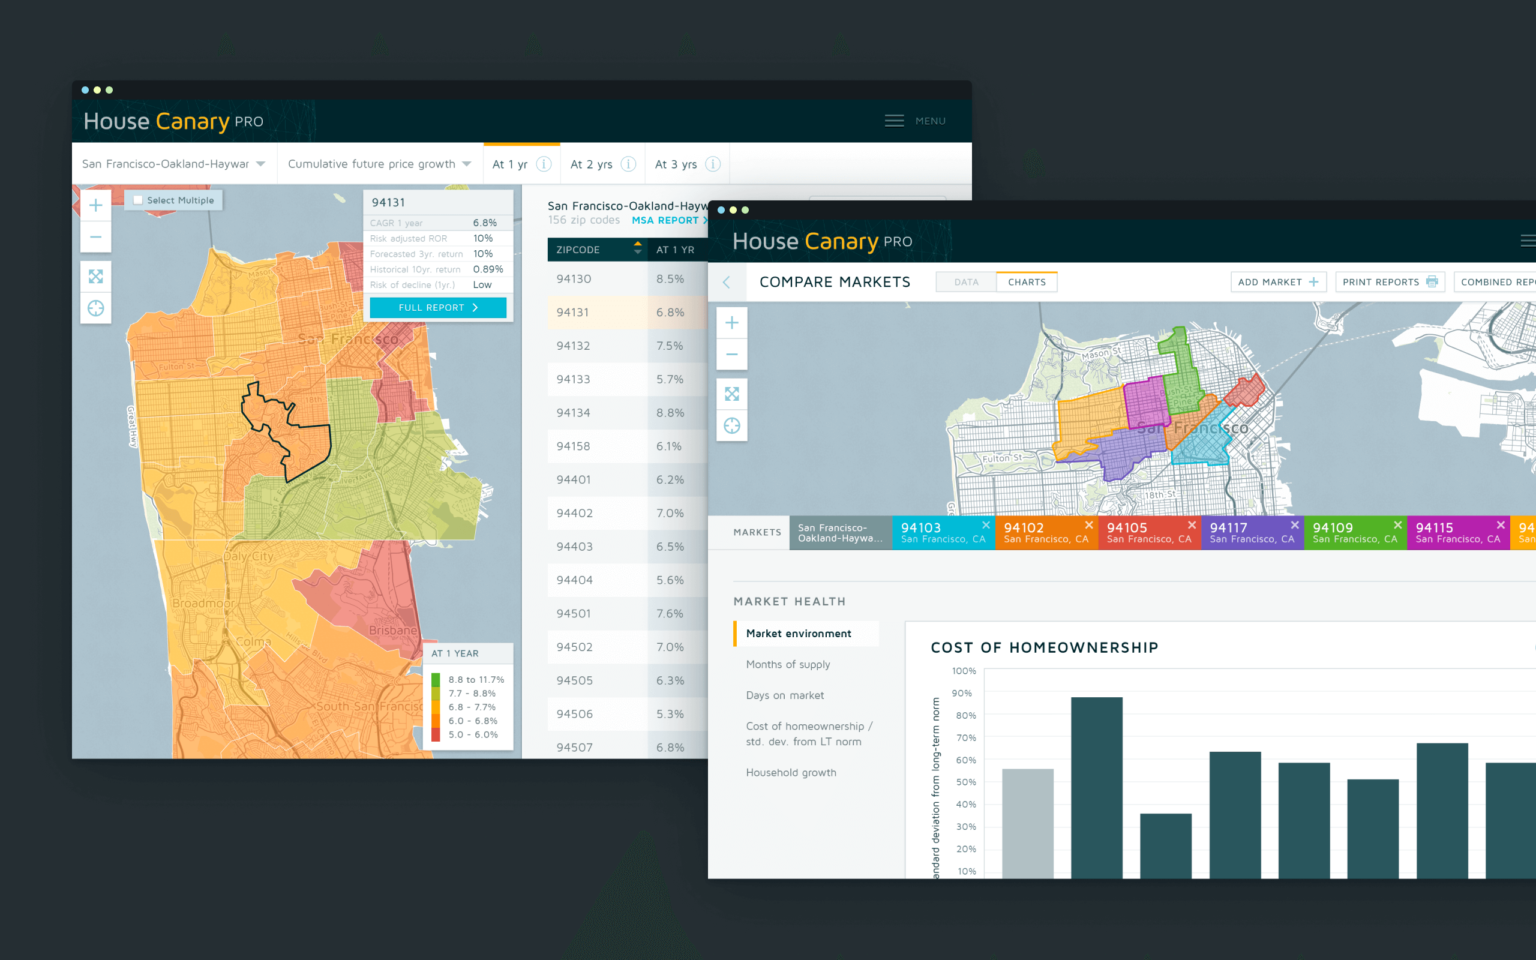Open the Full Report for 94131
Viewport: 1536px width, 960px height.
coord(438,308)
